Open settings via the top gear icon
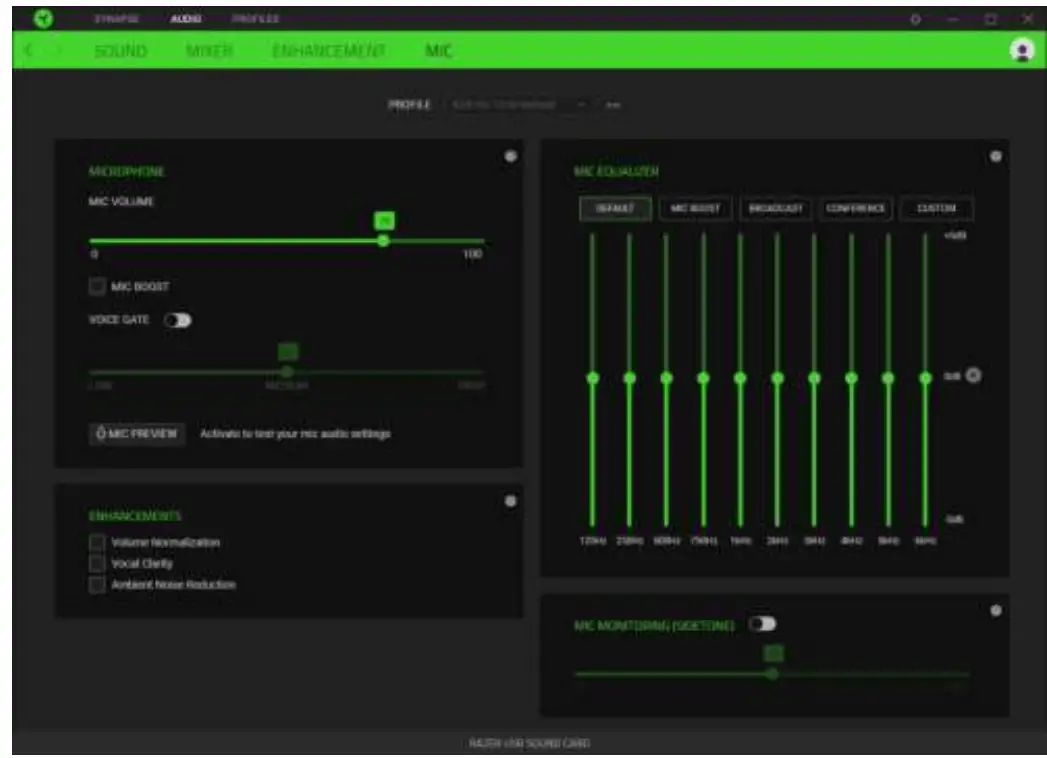The height and width of the screenshot is (758, 1047). (915, 19)
